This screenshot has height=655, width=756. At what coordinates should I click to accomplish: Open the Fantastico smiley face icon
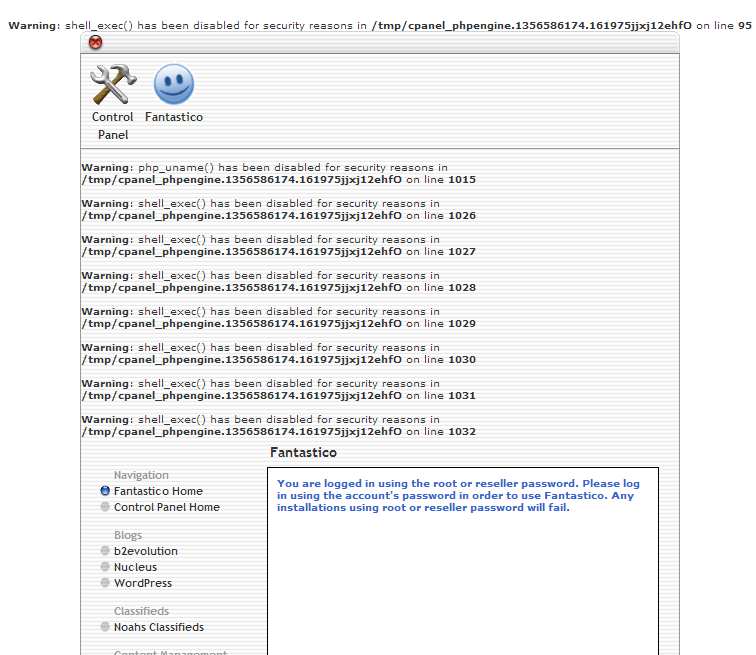pyautogui.click(x=174, y=84)
